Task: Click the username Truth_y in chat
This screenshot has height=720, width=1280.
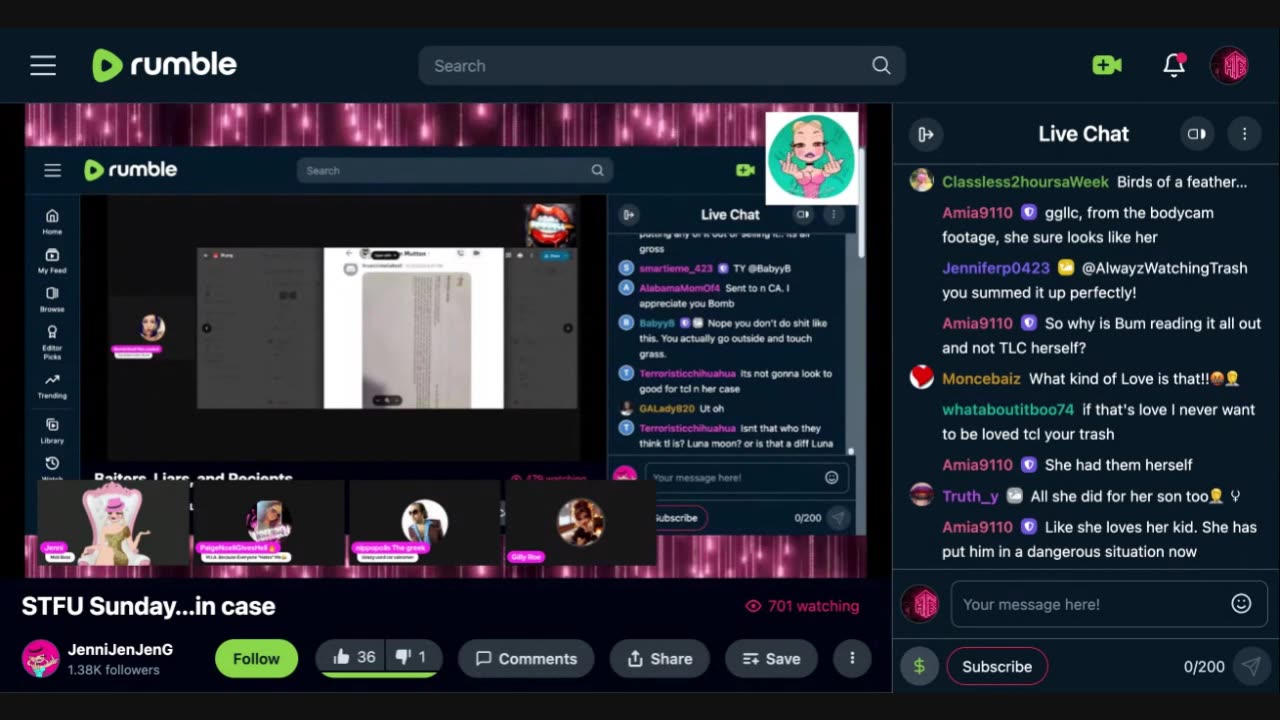Action: coord(970,496)
